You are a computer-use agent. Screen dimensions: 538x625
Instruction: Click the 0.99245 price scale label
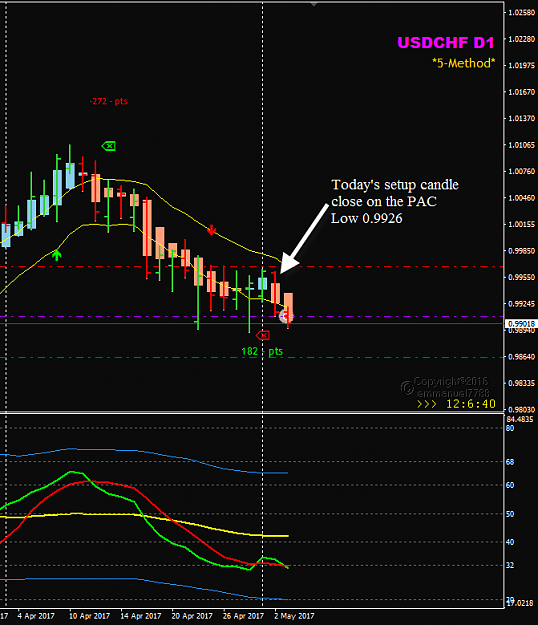(522, 304)
